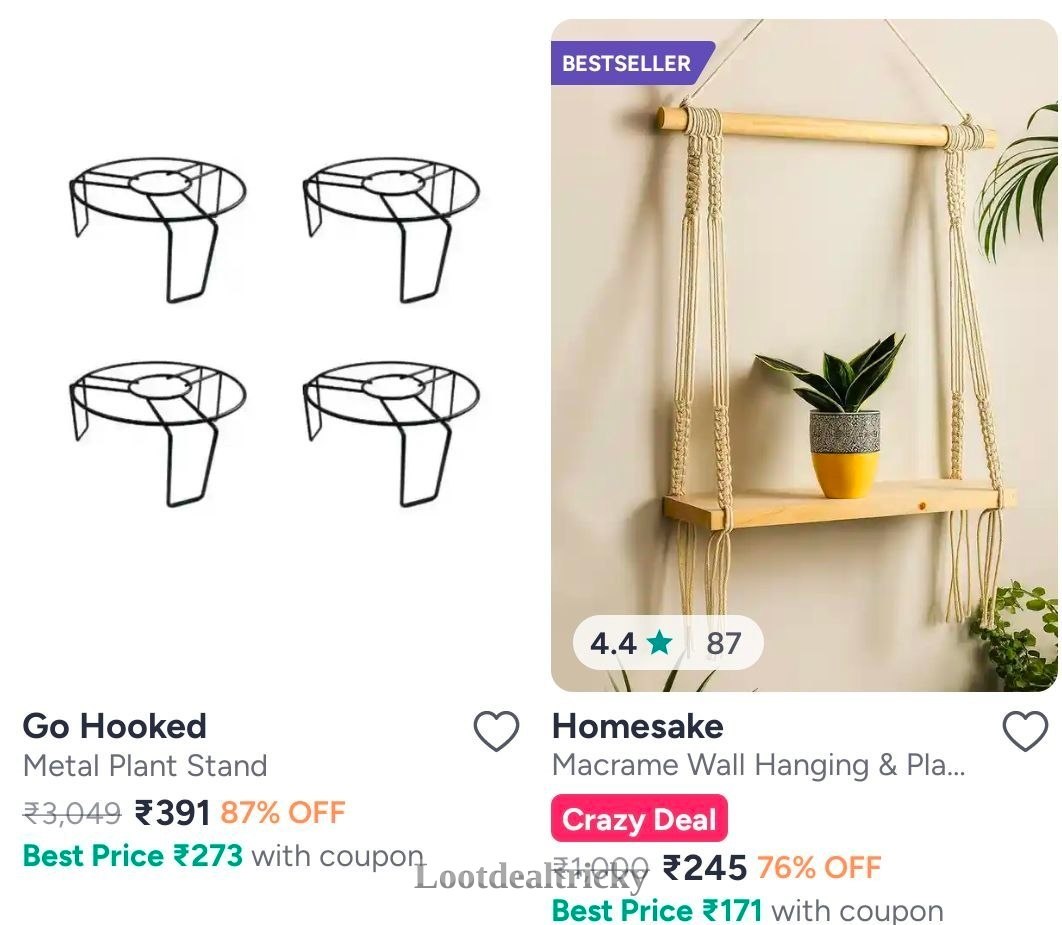
Task: Open the Metal Plant Stand product image
Action: 274,332
